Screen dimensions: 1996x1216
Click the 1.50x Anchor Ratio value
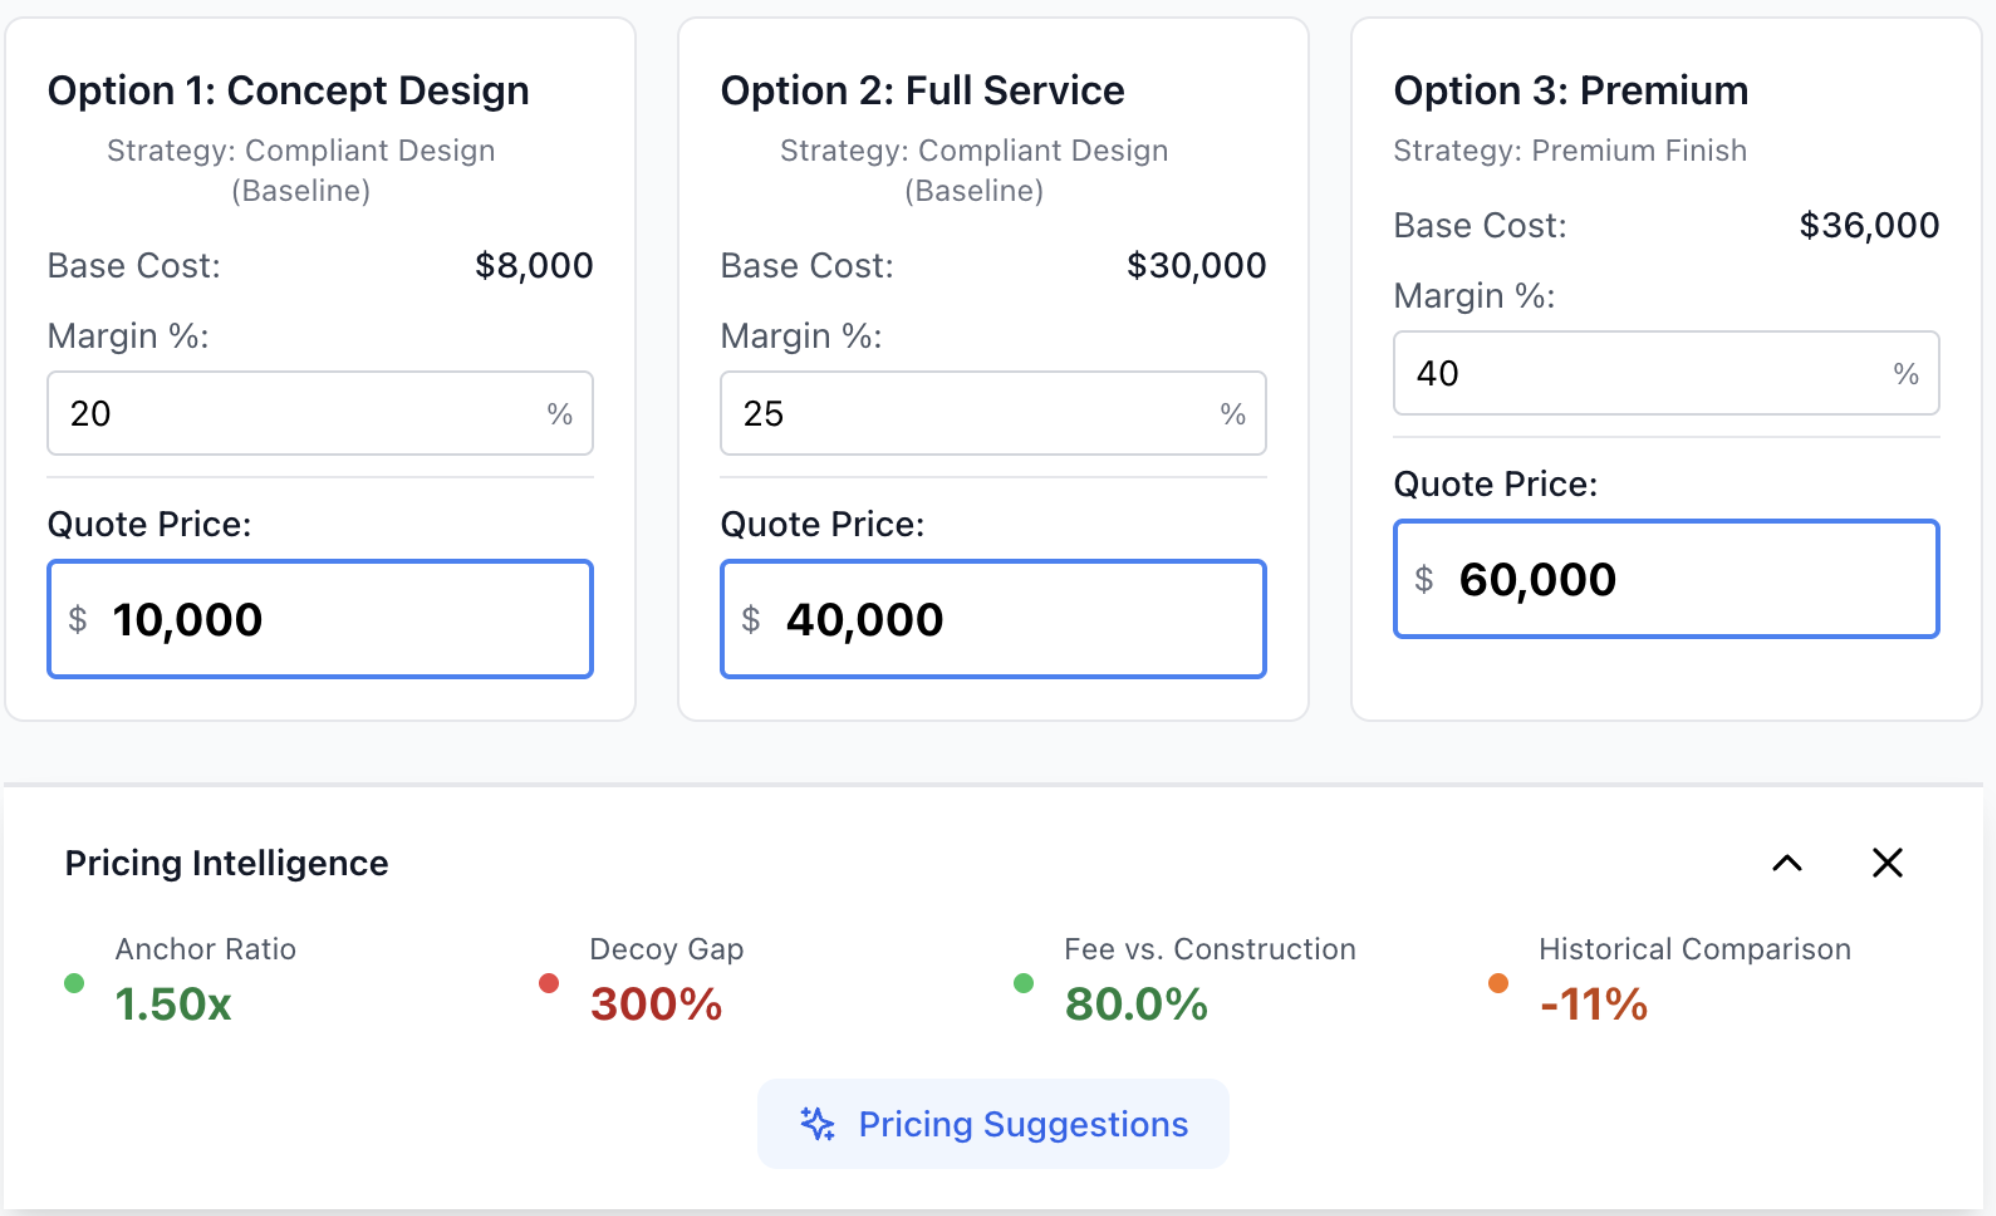pyautogui.click(x=173, y=1004)
